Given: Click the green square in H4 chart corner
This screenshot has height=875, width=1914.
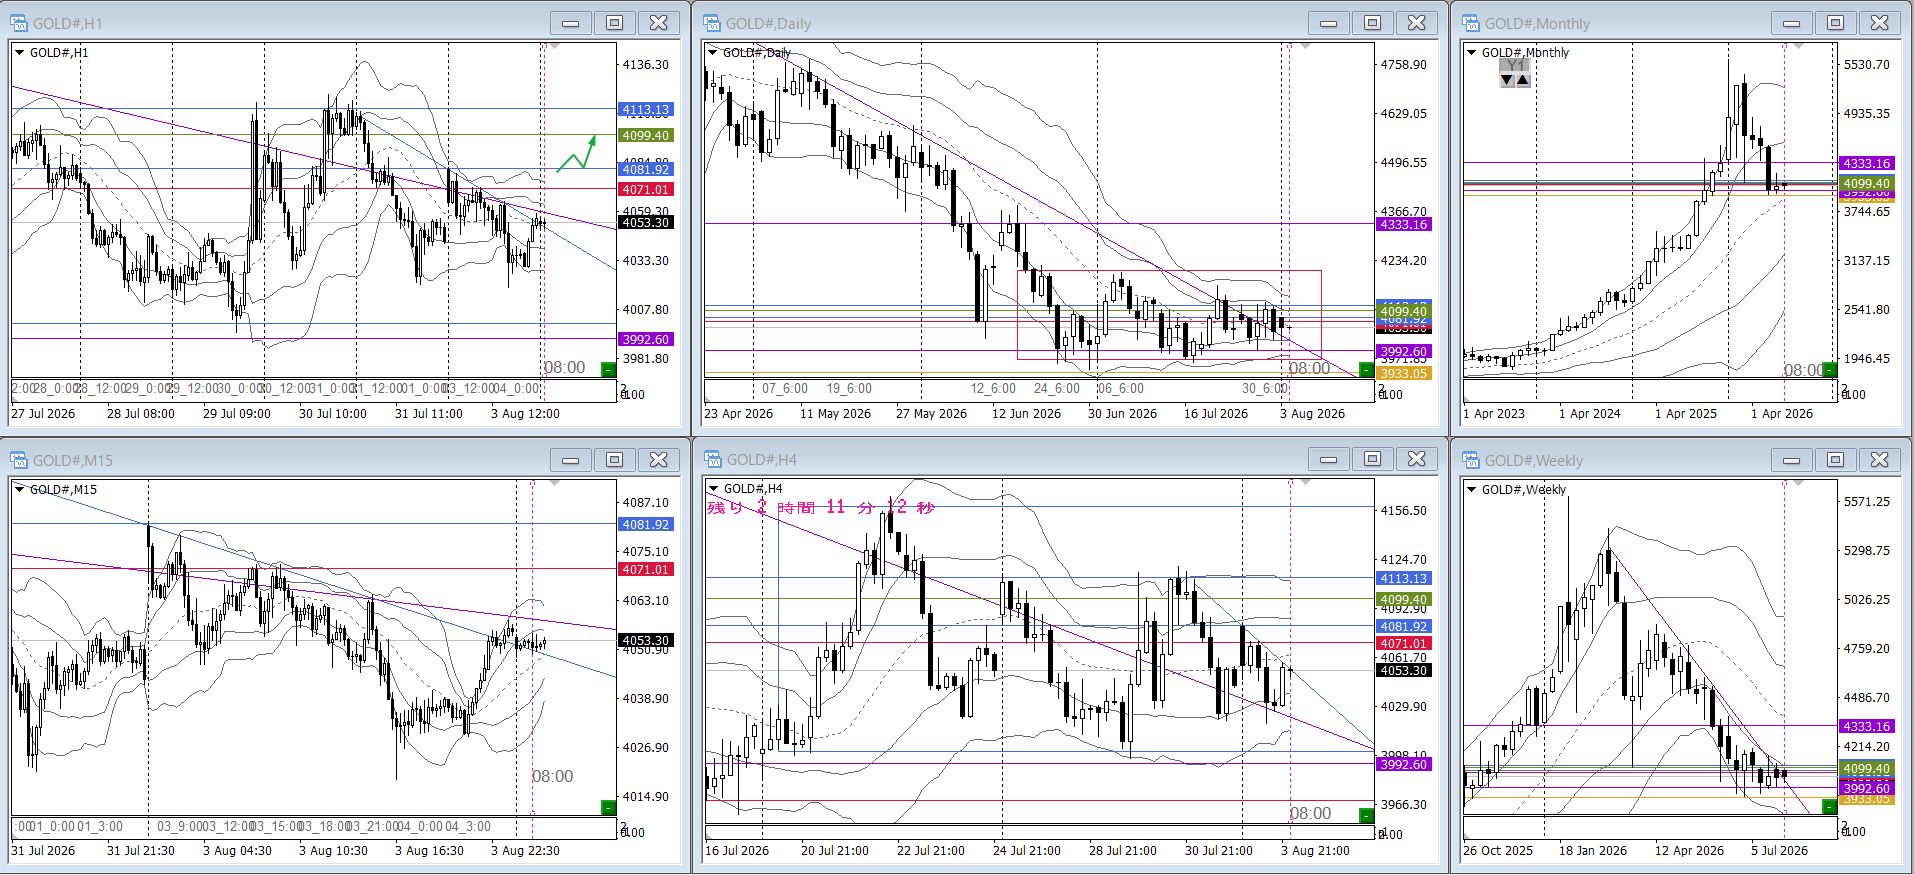Looking at the screenshot, I should pos(1367,816).
